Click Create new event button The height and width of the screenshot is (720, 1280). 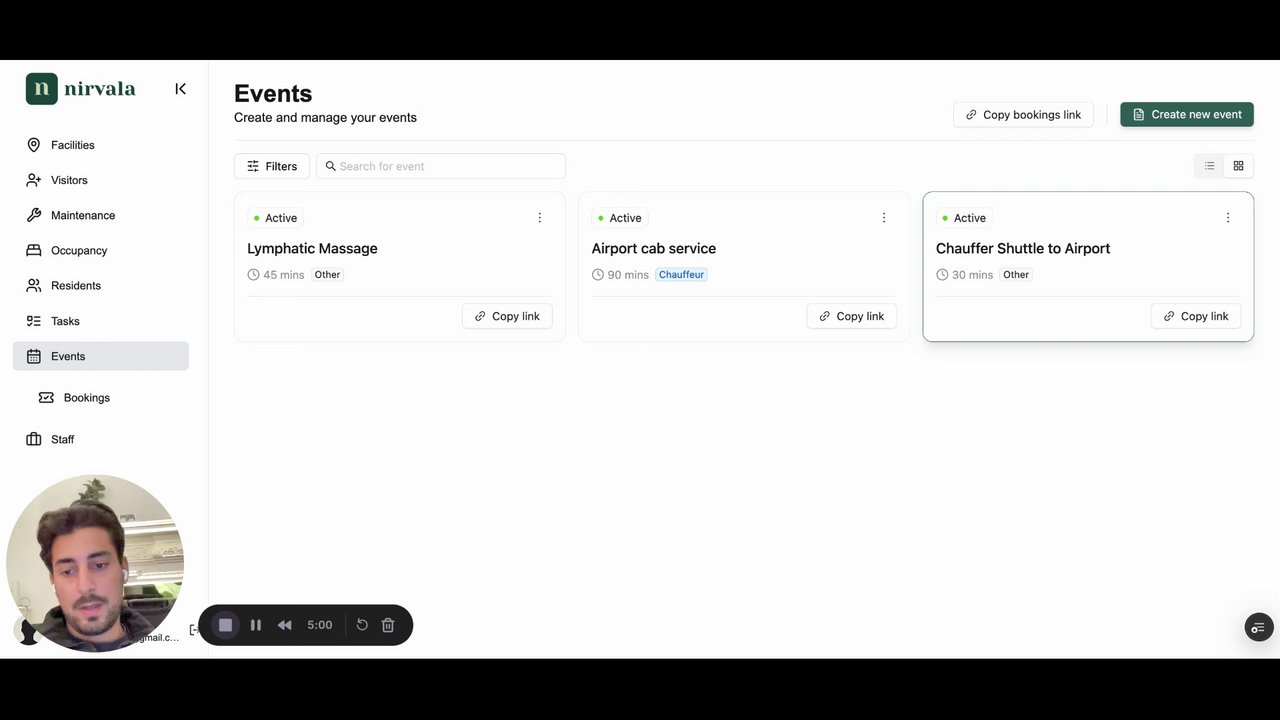coord(1186,115)
